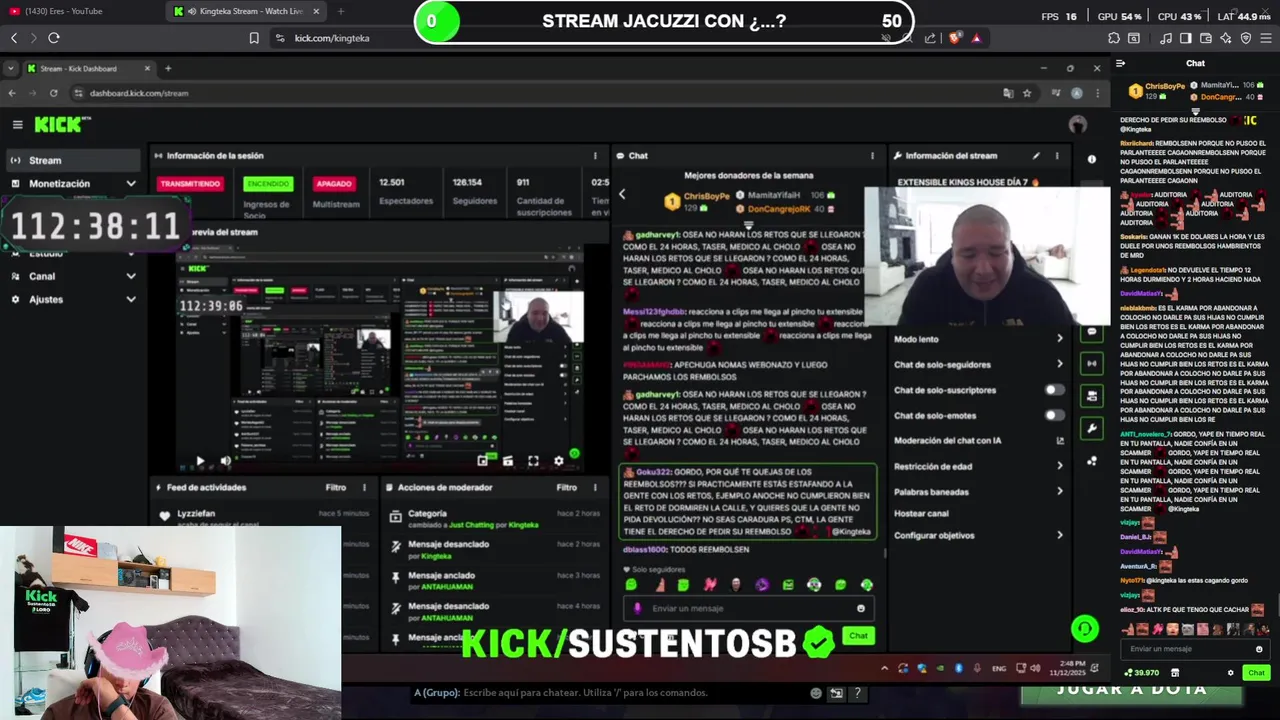The height and width of the screenshot is (720, 1280).
Task: Click the green Chat button in outer chat
Action: (x=1256, y=673)
